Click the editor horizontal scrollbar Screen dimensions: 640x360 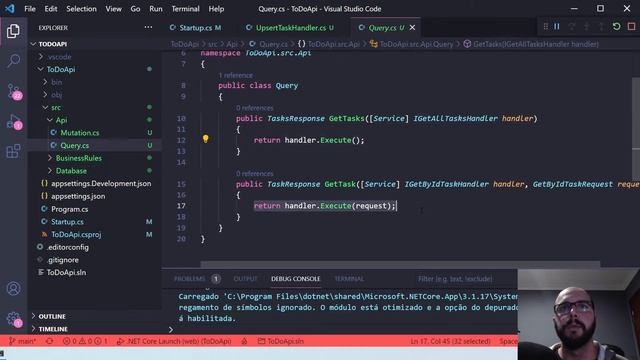400,264
